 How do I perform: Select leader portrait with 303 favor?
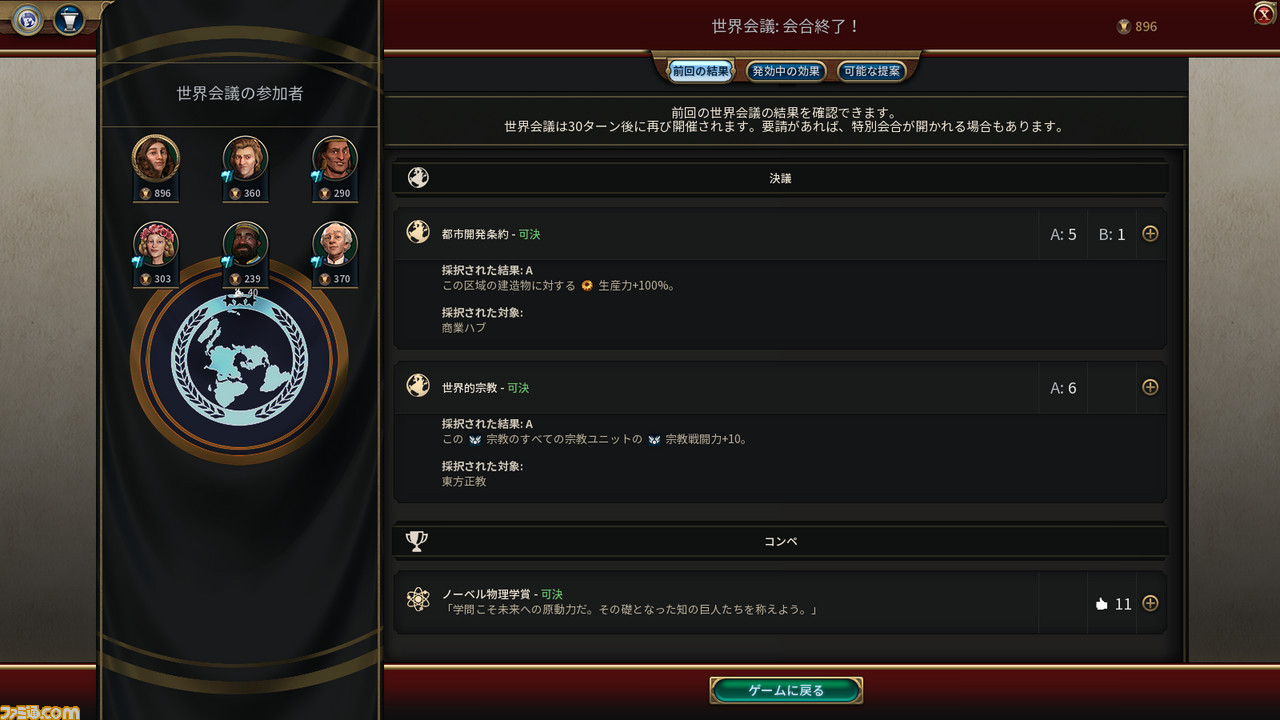click(156, 245)
